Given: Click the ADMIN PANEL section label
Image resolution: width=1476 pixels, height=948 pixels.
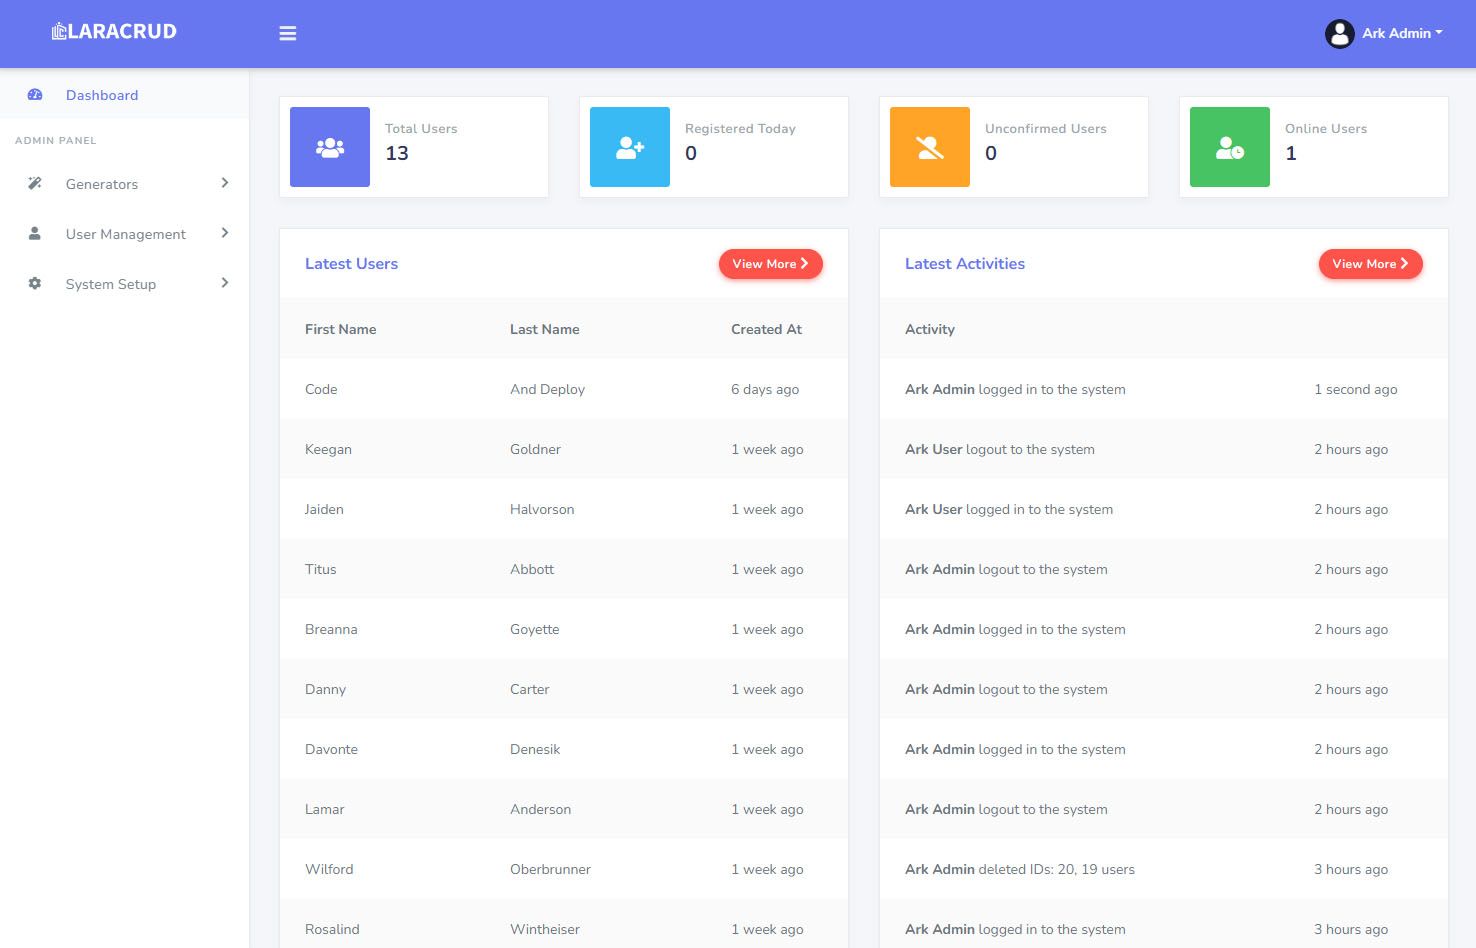Looking at the screenshot, I should point(56,140).
